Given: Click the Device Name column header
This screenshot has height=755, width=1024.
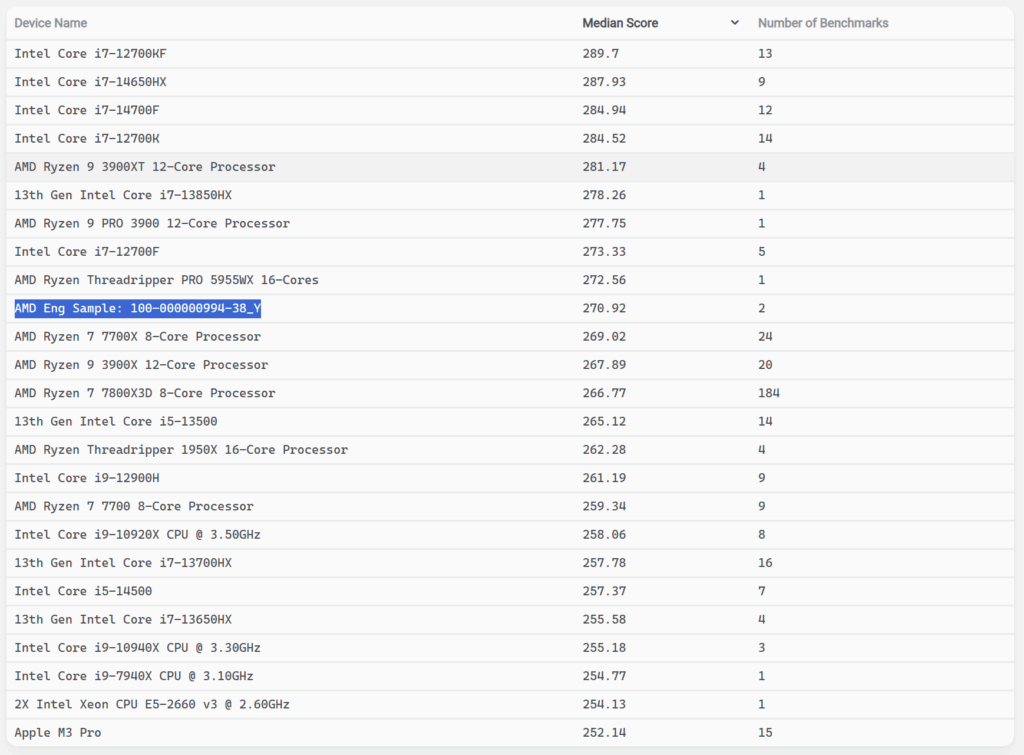Looking at the screenshot, I should (50, 23).
